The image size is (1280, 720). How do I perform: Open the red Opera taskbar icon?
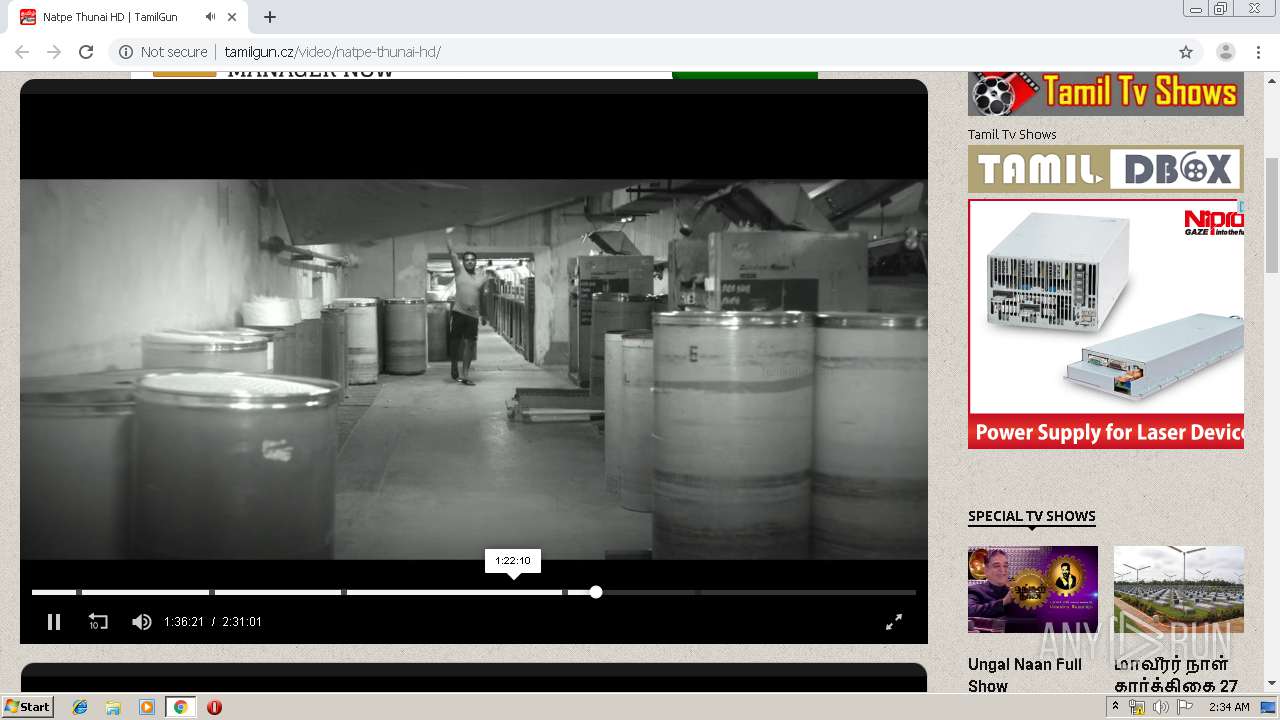pos(214,707)
